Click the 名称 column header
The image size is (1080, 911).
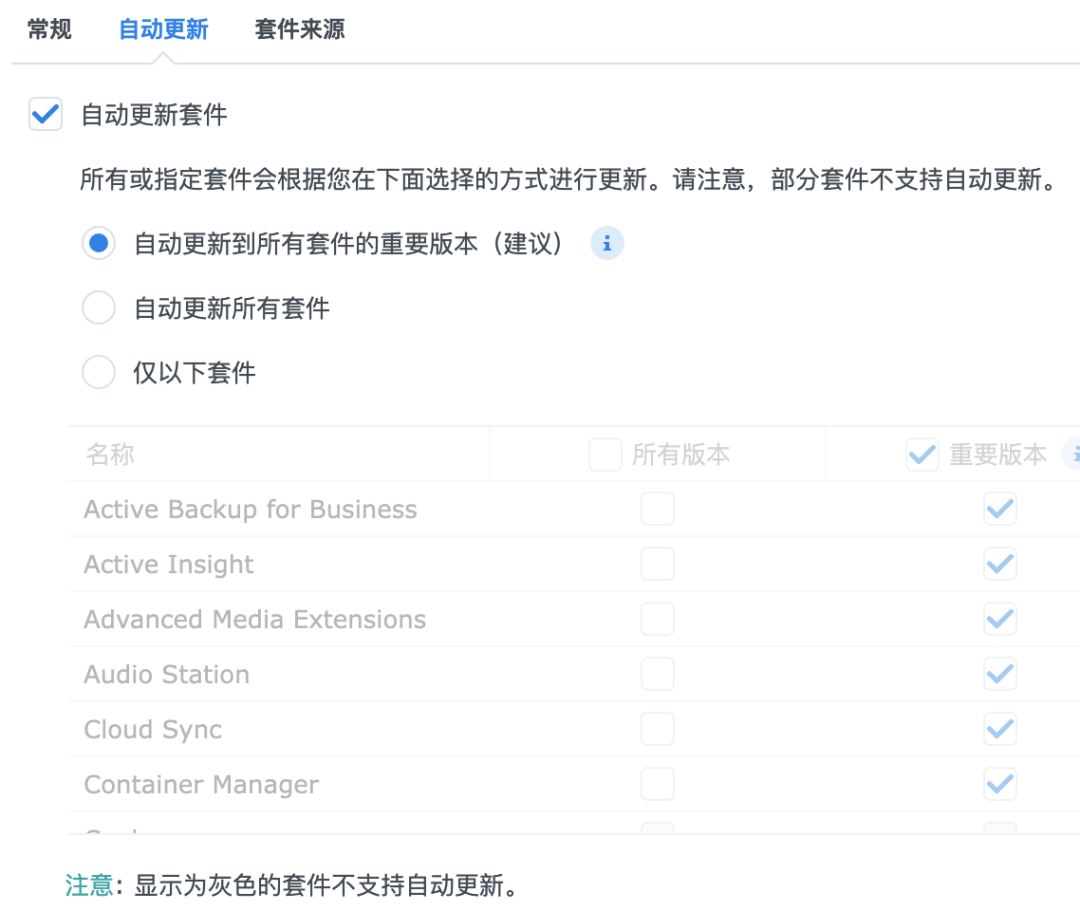(x=110, y=455)
